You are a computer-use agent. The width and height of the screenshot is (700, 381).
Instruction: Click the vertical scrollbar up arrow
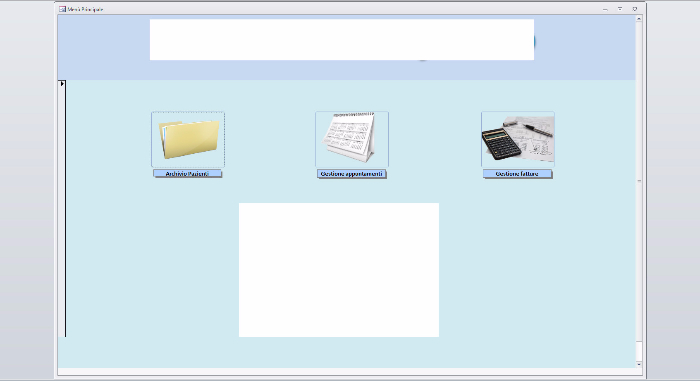(639, 19)
